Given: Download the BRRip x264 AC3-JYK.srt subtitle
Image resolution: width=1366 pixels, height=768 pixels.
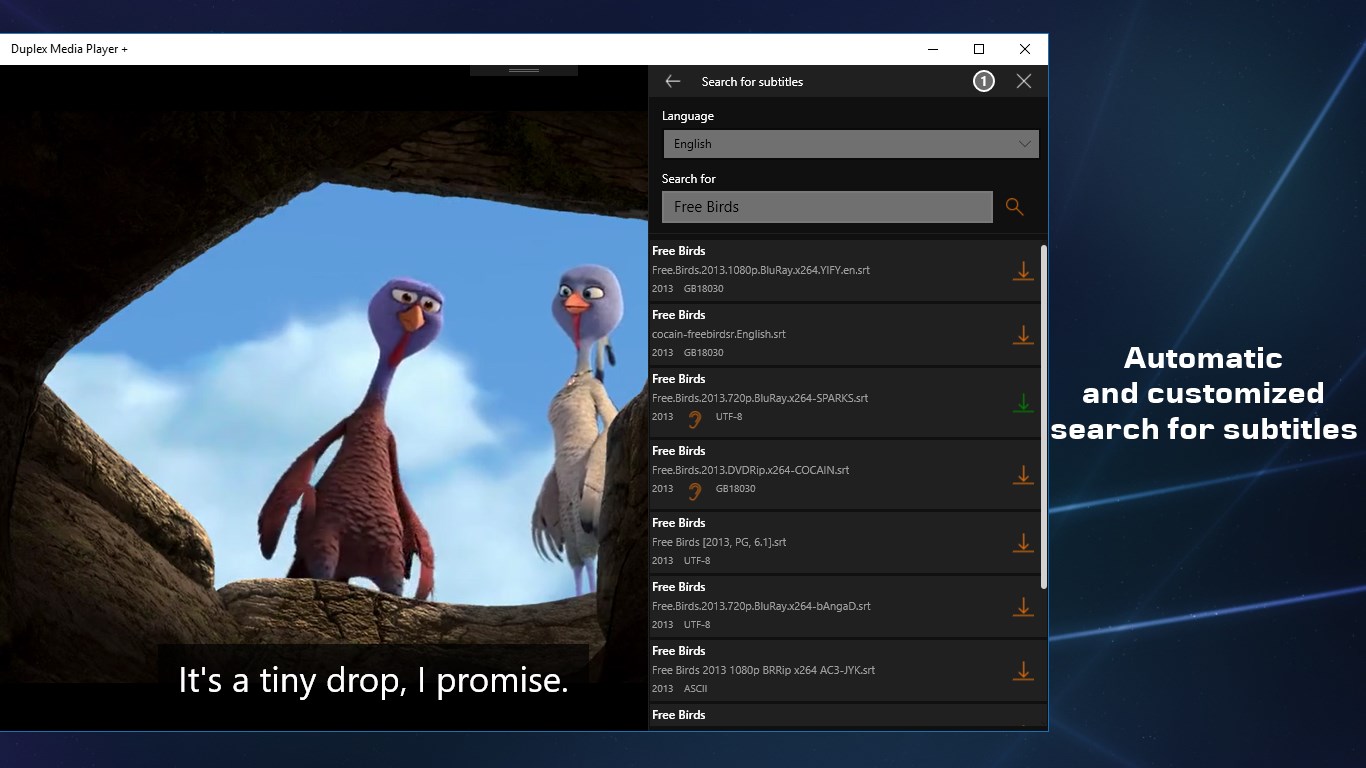Looking at the screenshot, I should click(1023, 671).
